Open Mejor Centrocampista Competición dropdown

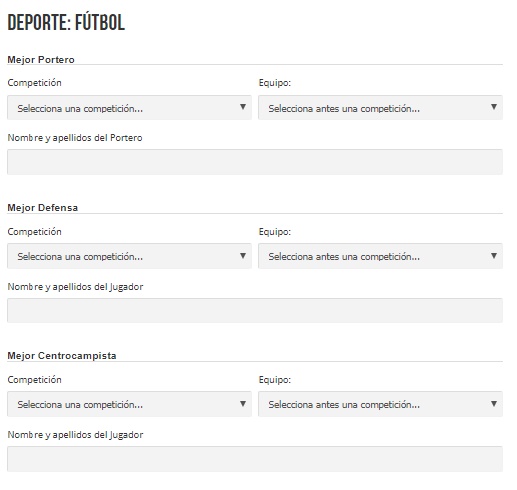pyautogui.click(x=129, y=404)
